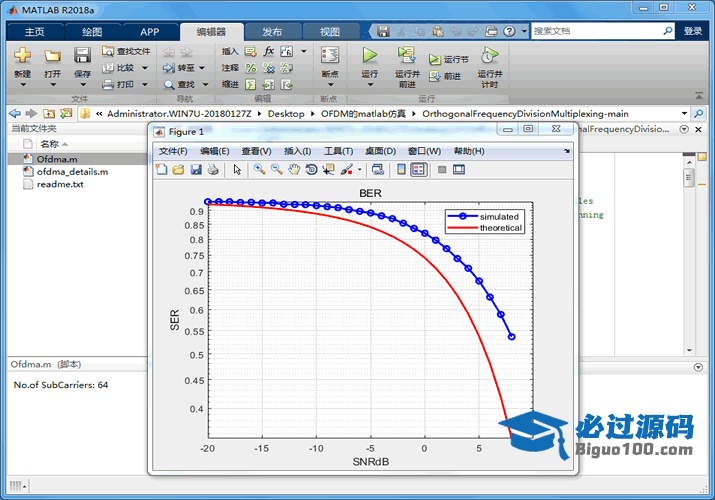Open Figure 1 查看(V) menu
715x500 pixels.
(256, 151)
